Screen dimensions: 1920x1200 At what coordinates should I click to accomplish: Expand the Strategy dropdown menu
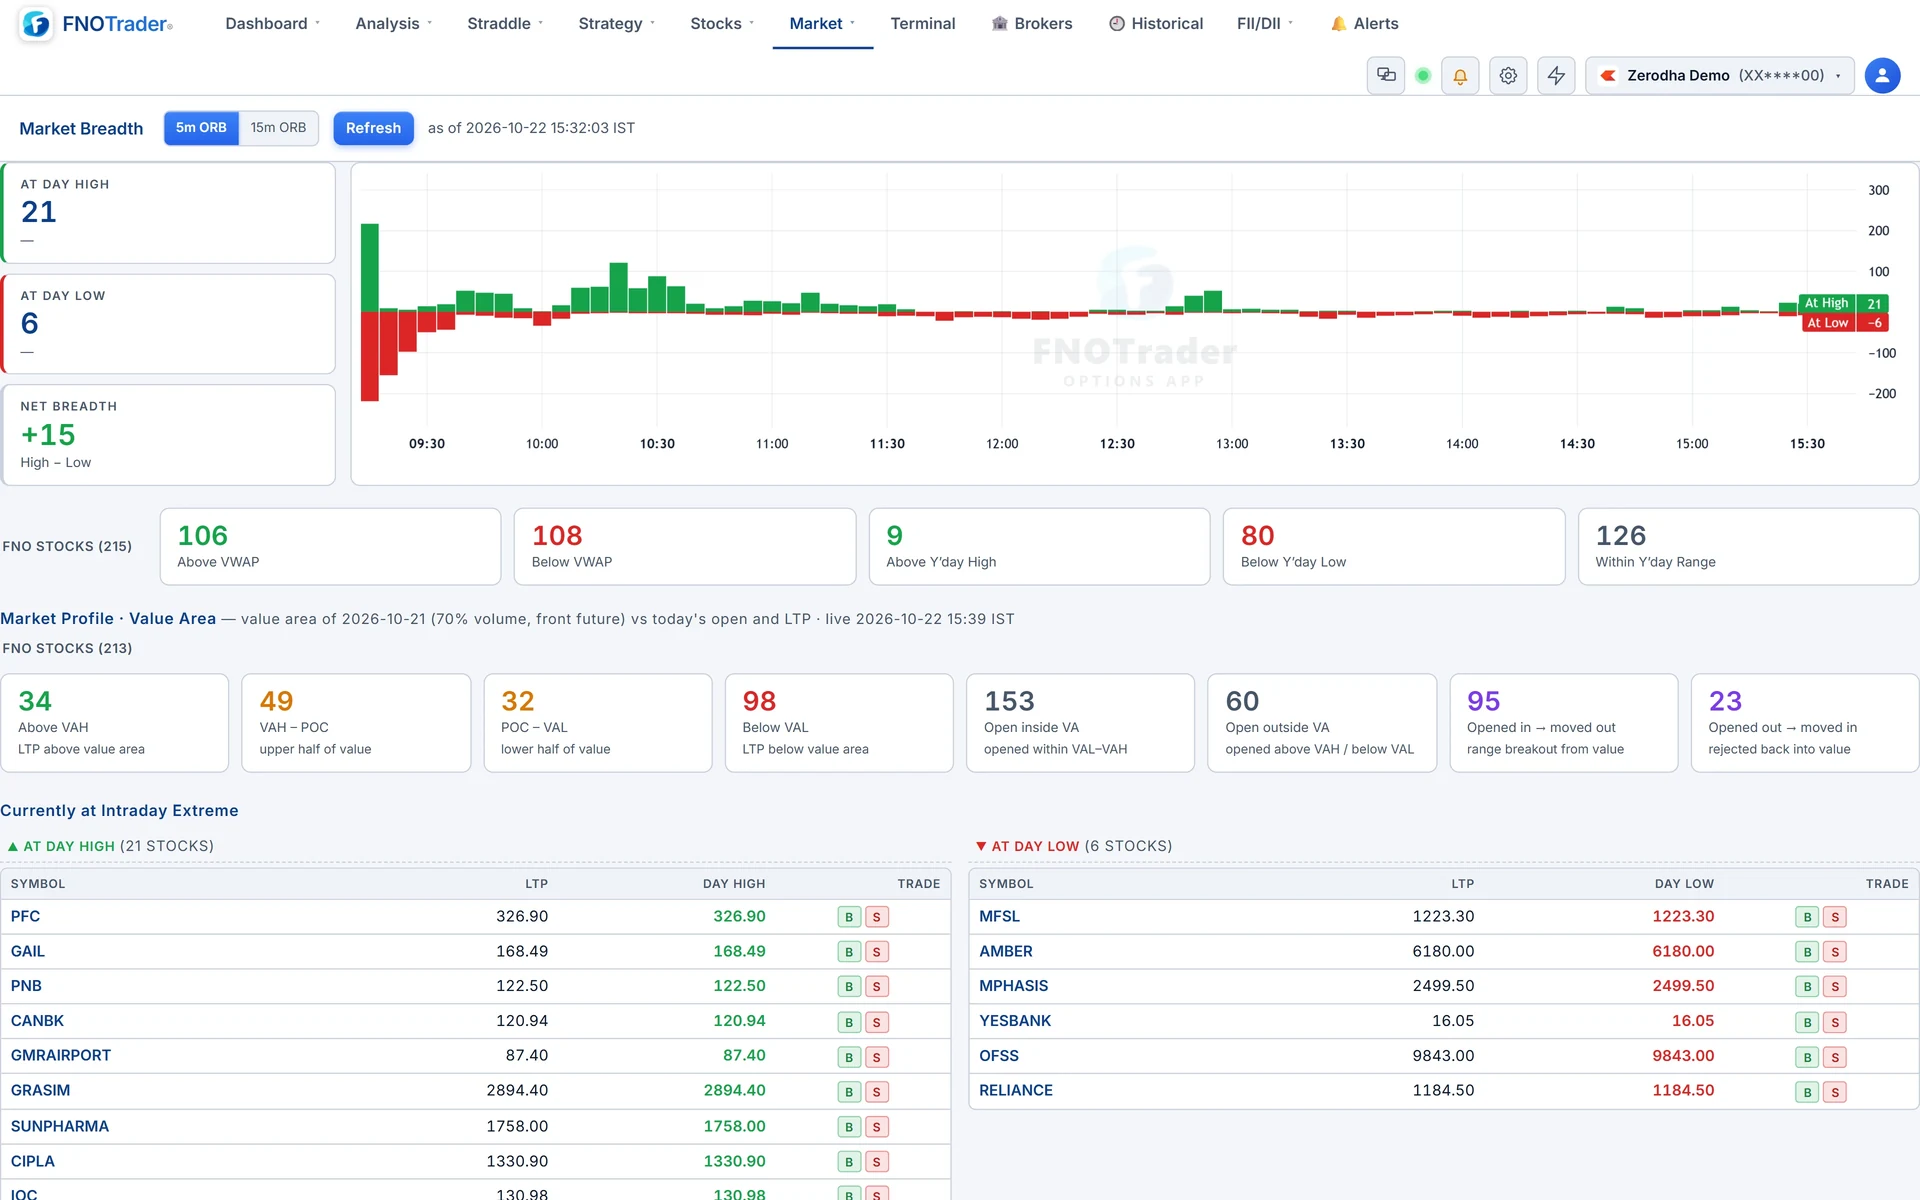click(616, 24)
